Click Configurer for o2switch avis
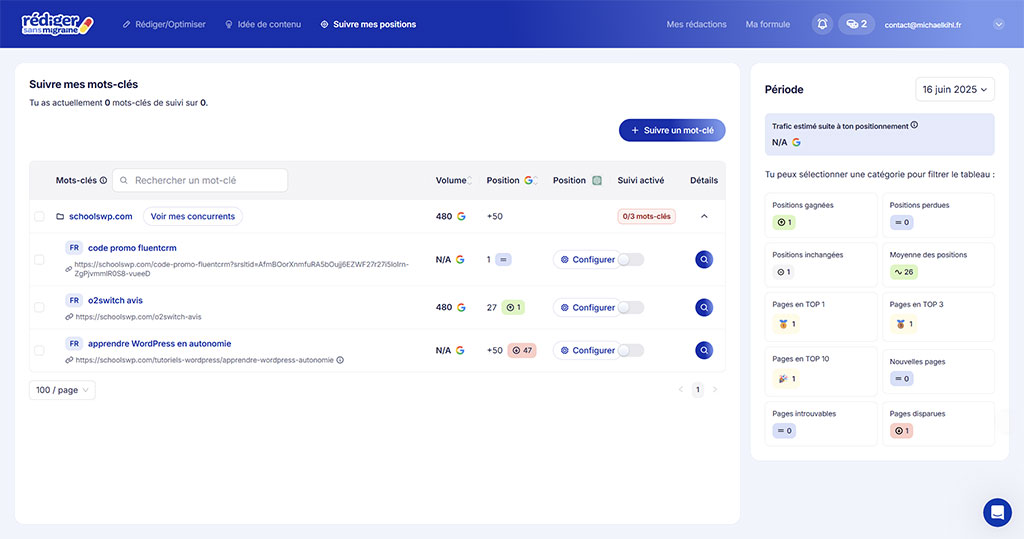The width and height of the screenshot is (1024, 539). [587, 307]
